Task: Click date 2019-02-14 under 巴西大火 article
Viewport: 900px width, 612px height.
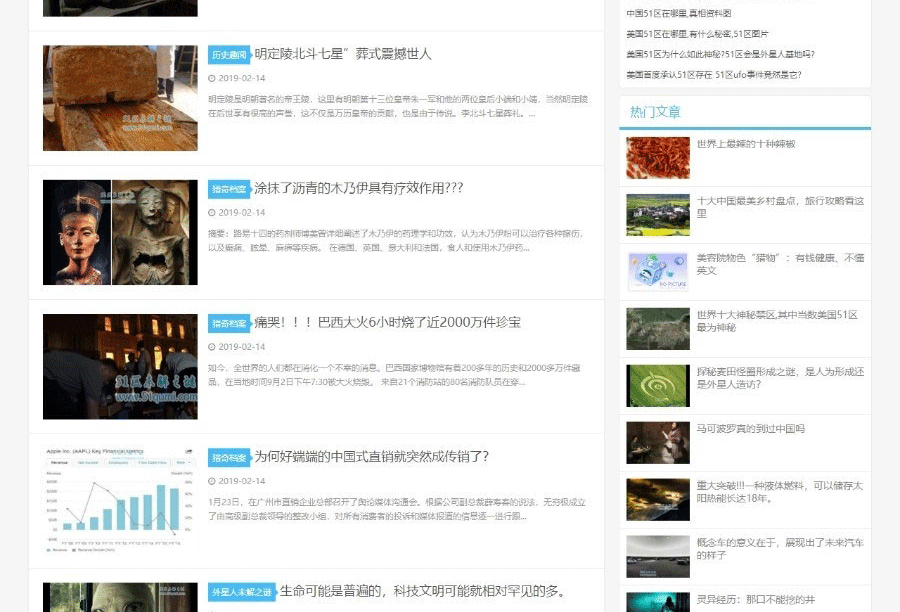Action: pos(242,347)
